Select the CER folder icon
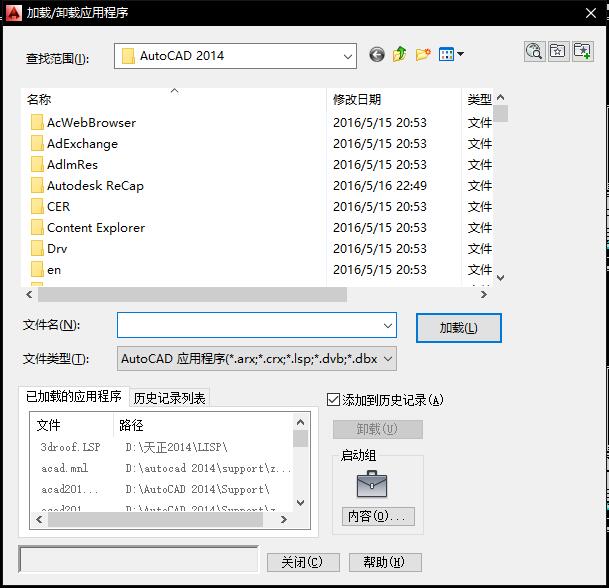This screenshot has height=588, width=609. [37, 206]
